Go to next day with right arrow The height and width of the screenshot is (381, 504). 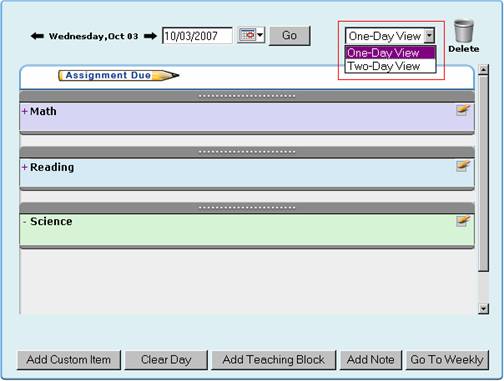[150, 36]
